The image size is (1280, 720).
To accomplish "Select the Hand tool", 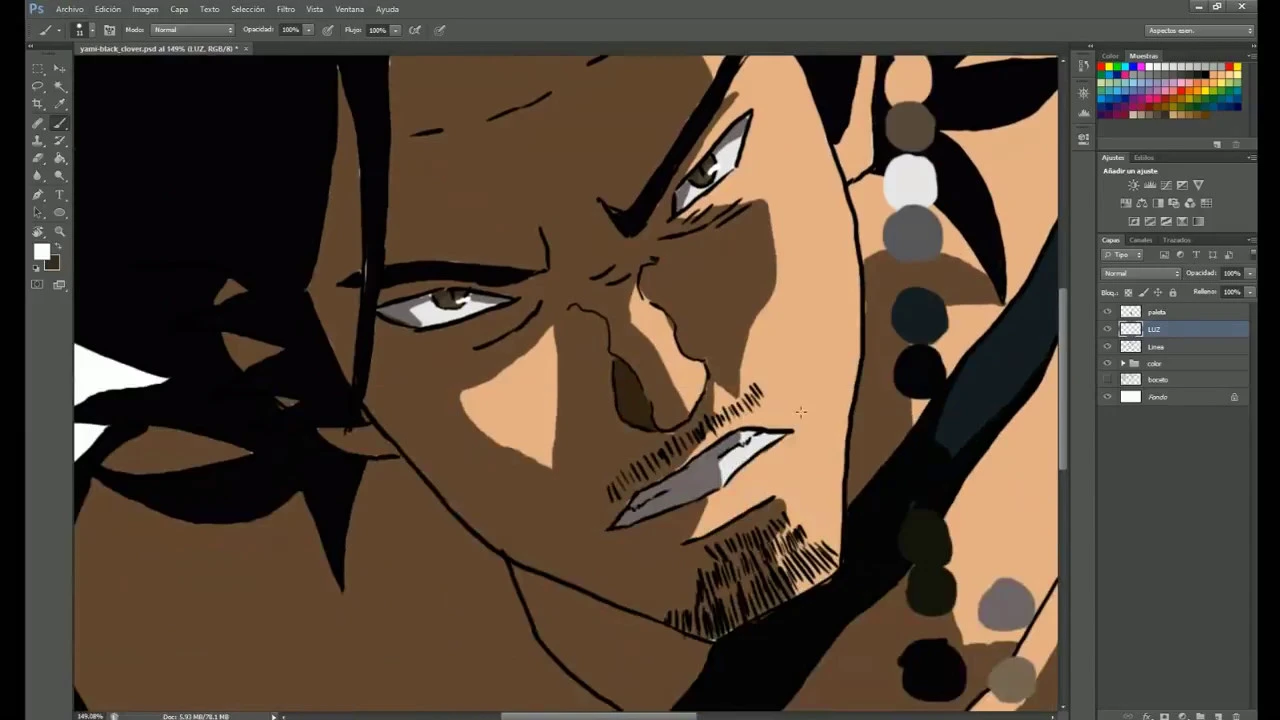I will [x=38, y=231].
